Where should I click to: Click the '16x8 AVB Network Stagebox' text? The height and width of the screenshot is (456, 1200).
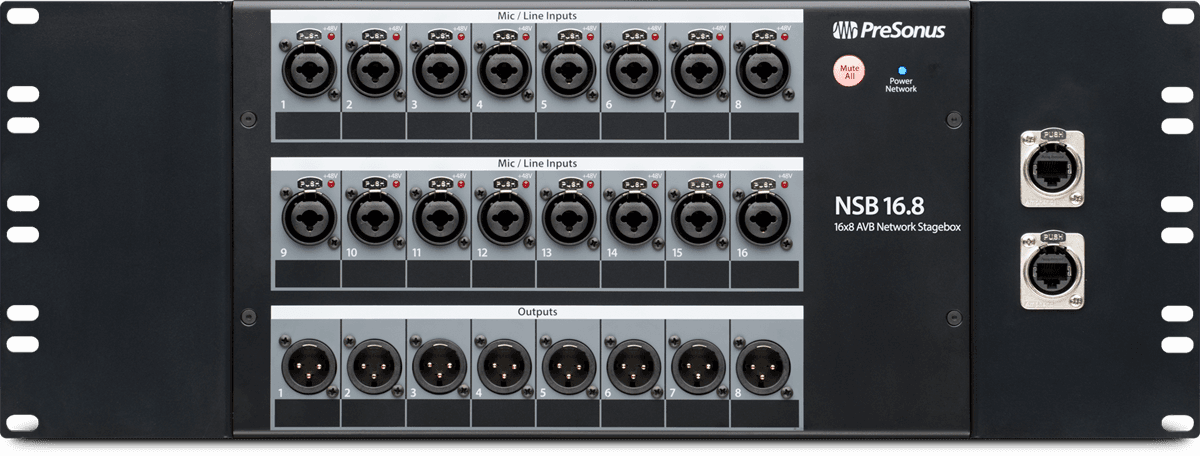tap(896, 229)
